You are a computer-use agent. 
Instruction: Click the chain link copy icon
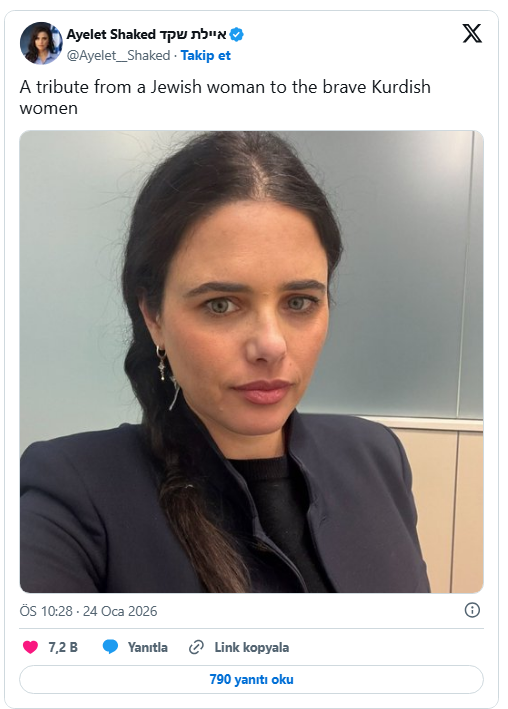click(196, 647)
